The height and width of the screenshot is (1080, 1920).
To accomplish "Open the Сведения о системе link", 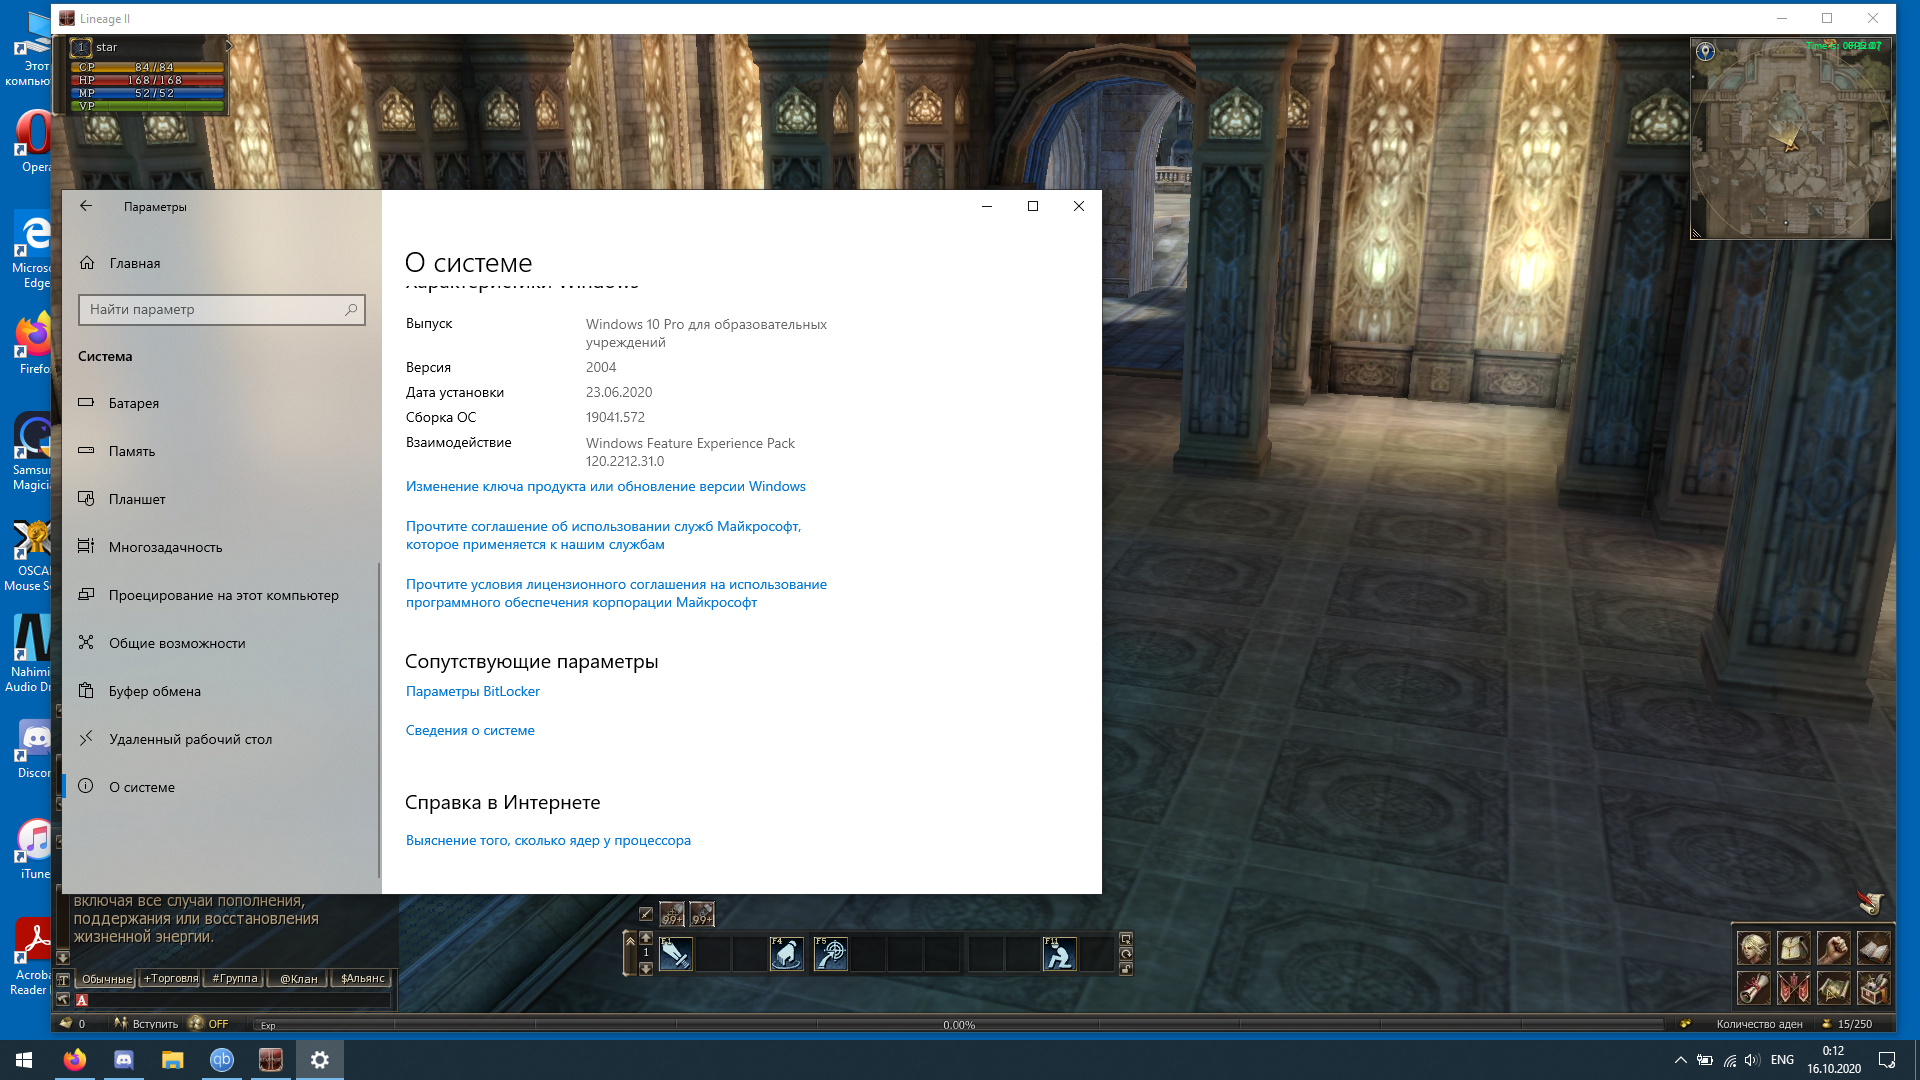I will coord(470,730).
